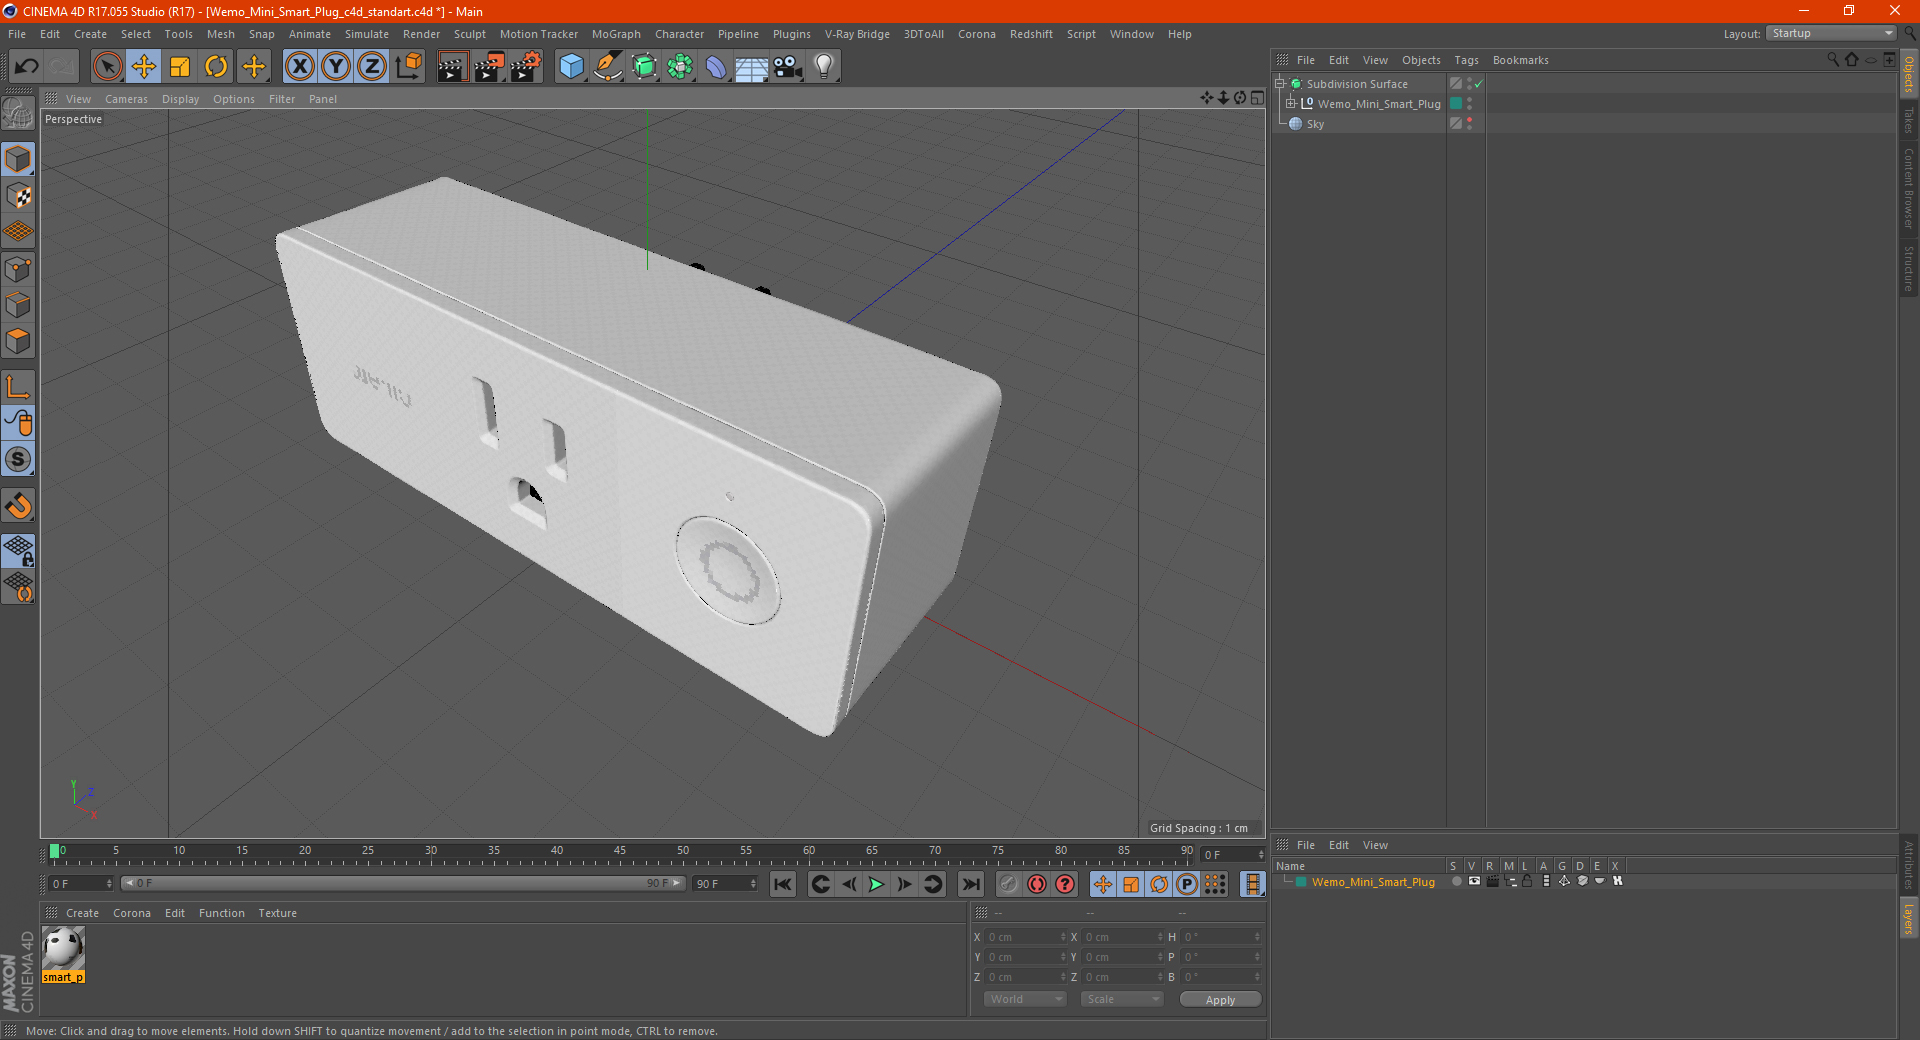Select the Live Selection tool
The image size is (1920, 1040).
click(x=107, y=67)
